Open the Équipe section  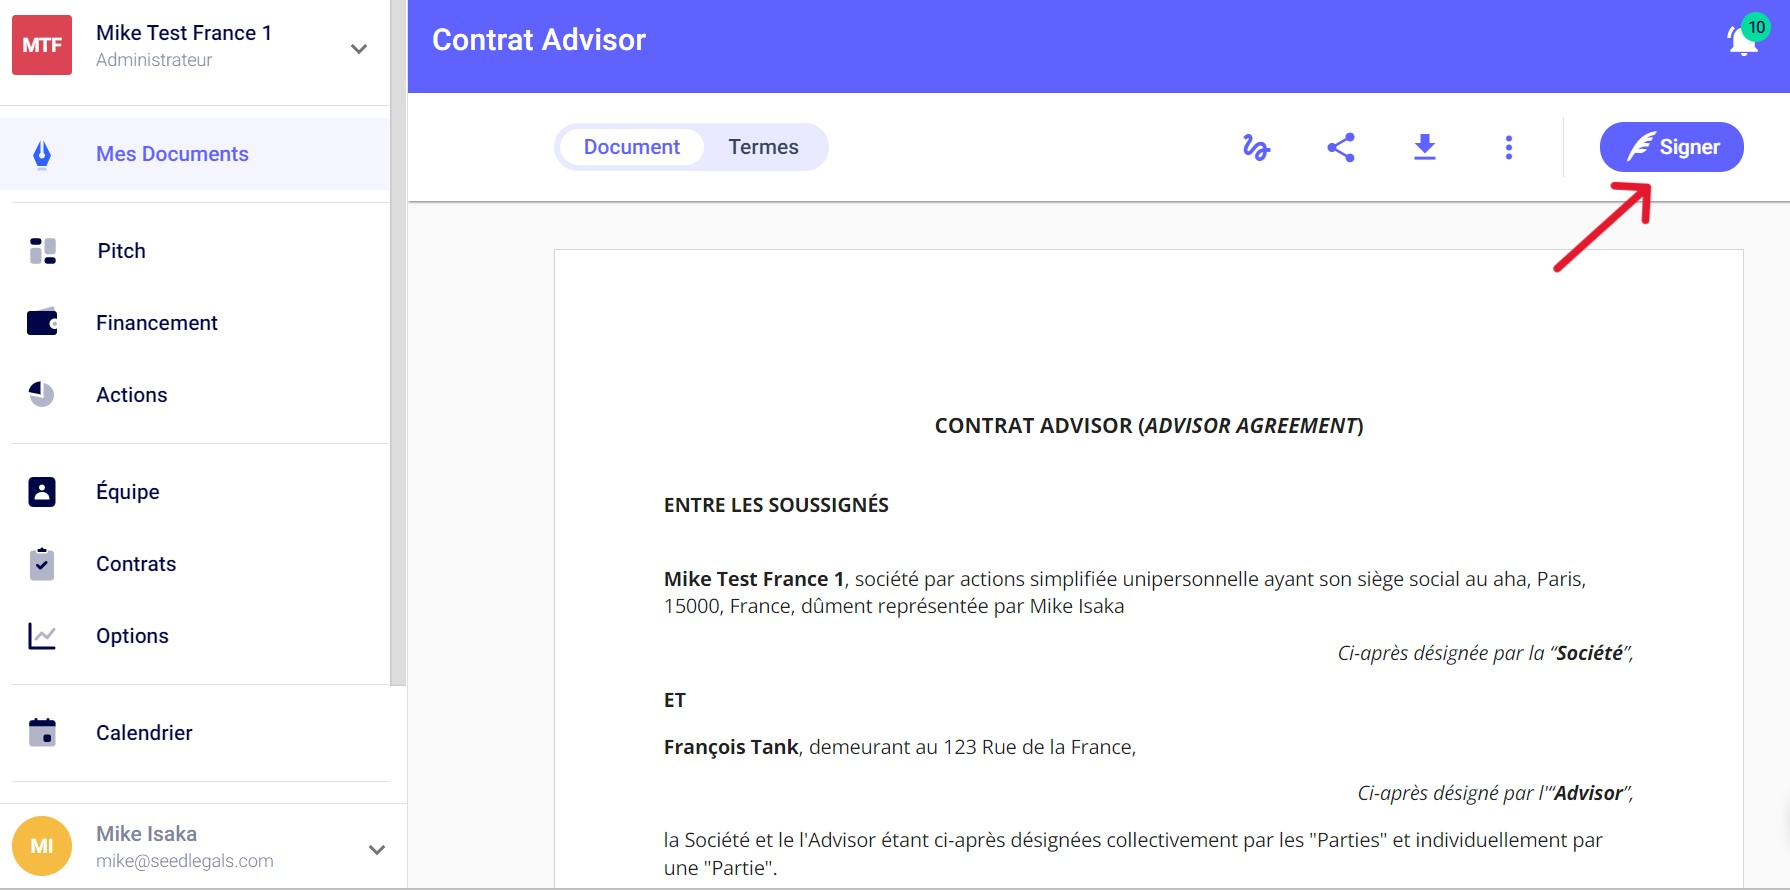(x=128, y=492)
